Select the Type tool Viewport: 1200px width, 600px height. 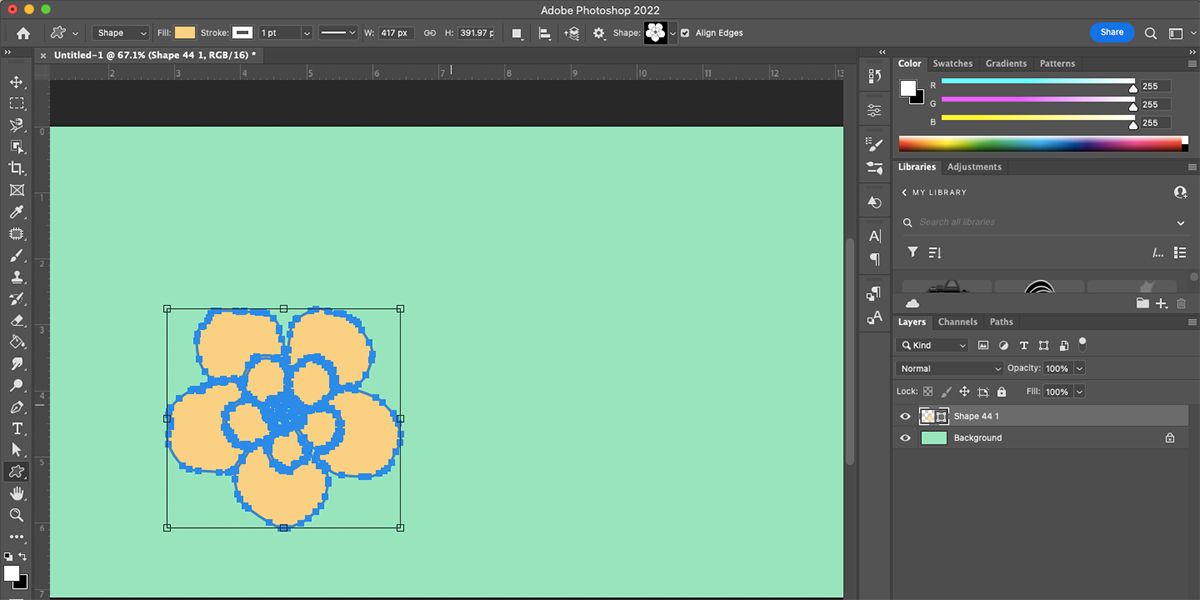tap(17, 429)
